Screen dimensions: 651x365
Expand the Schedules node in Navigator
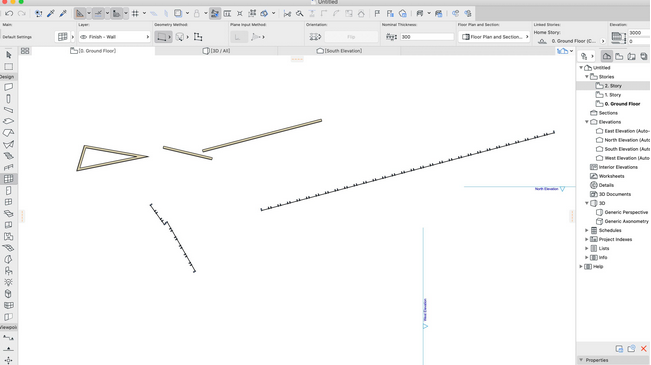point(587,230)
